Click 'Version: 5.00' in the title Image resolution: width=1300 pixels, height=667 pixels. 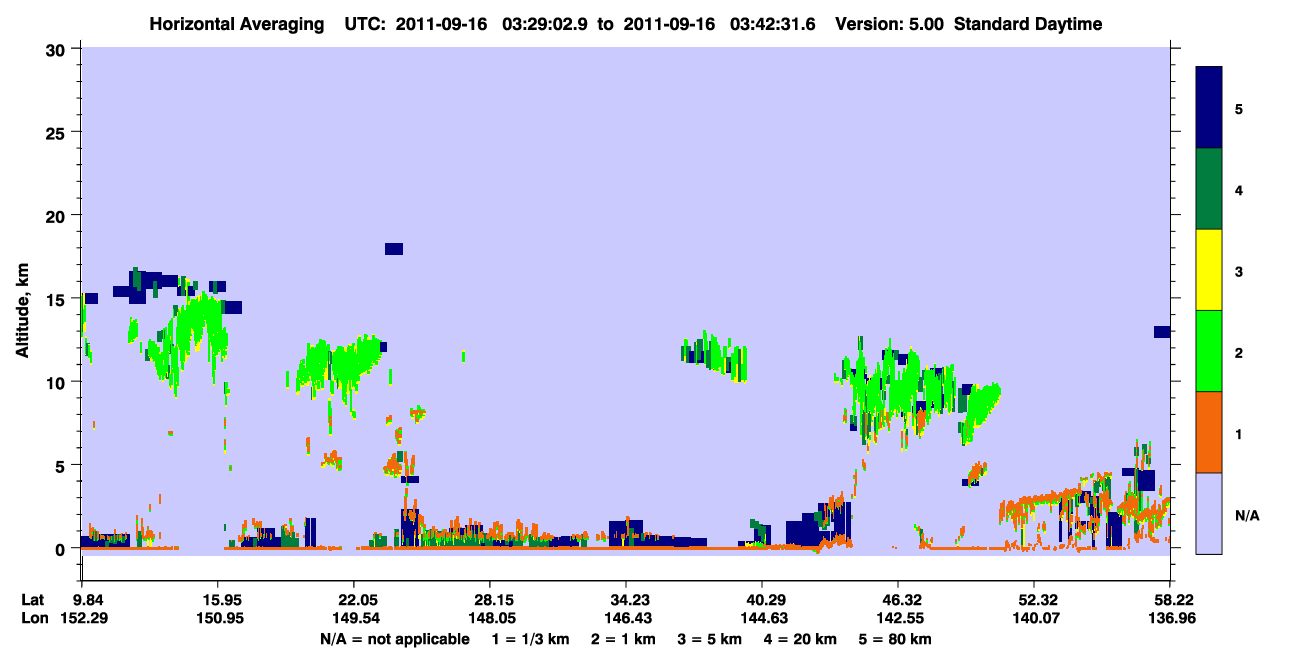[889, 24]
